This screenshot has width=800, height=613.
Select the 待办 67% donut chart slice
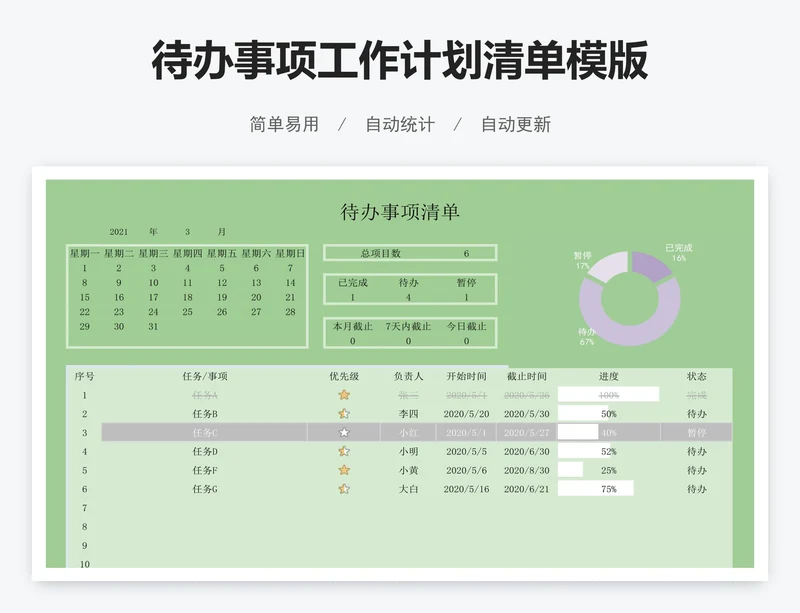click(x=630, y=333)
